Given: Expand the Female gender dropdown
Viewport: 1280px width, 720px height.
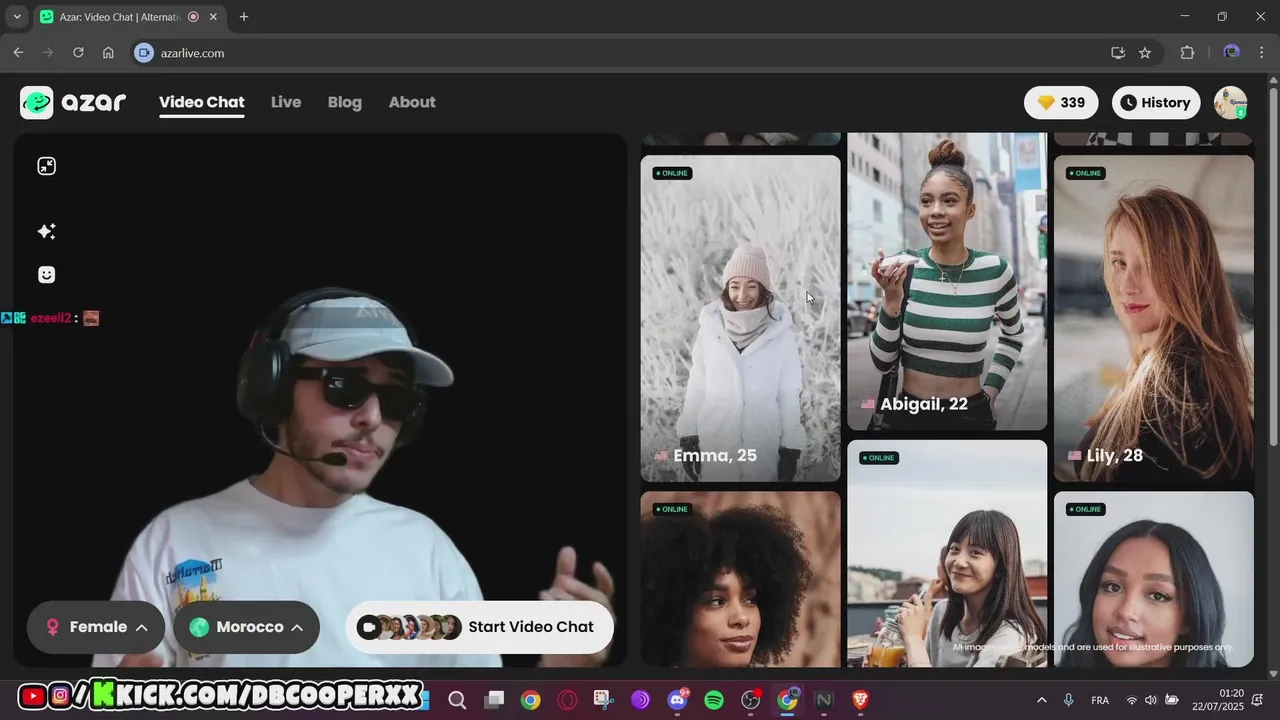Looking at the screenshot, I should [96, 627].
